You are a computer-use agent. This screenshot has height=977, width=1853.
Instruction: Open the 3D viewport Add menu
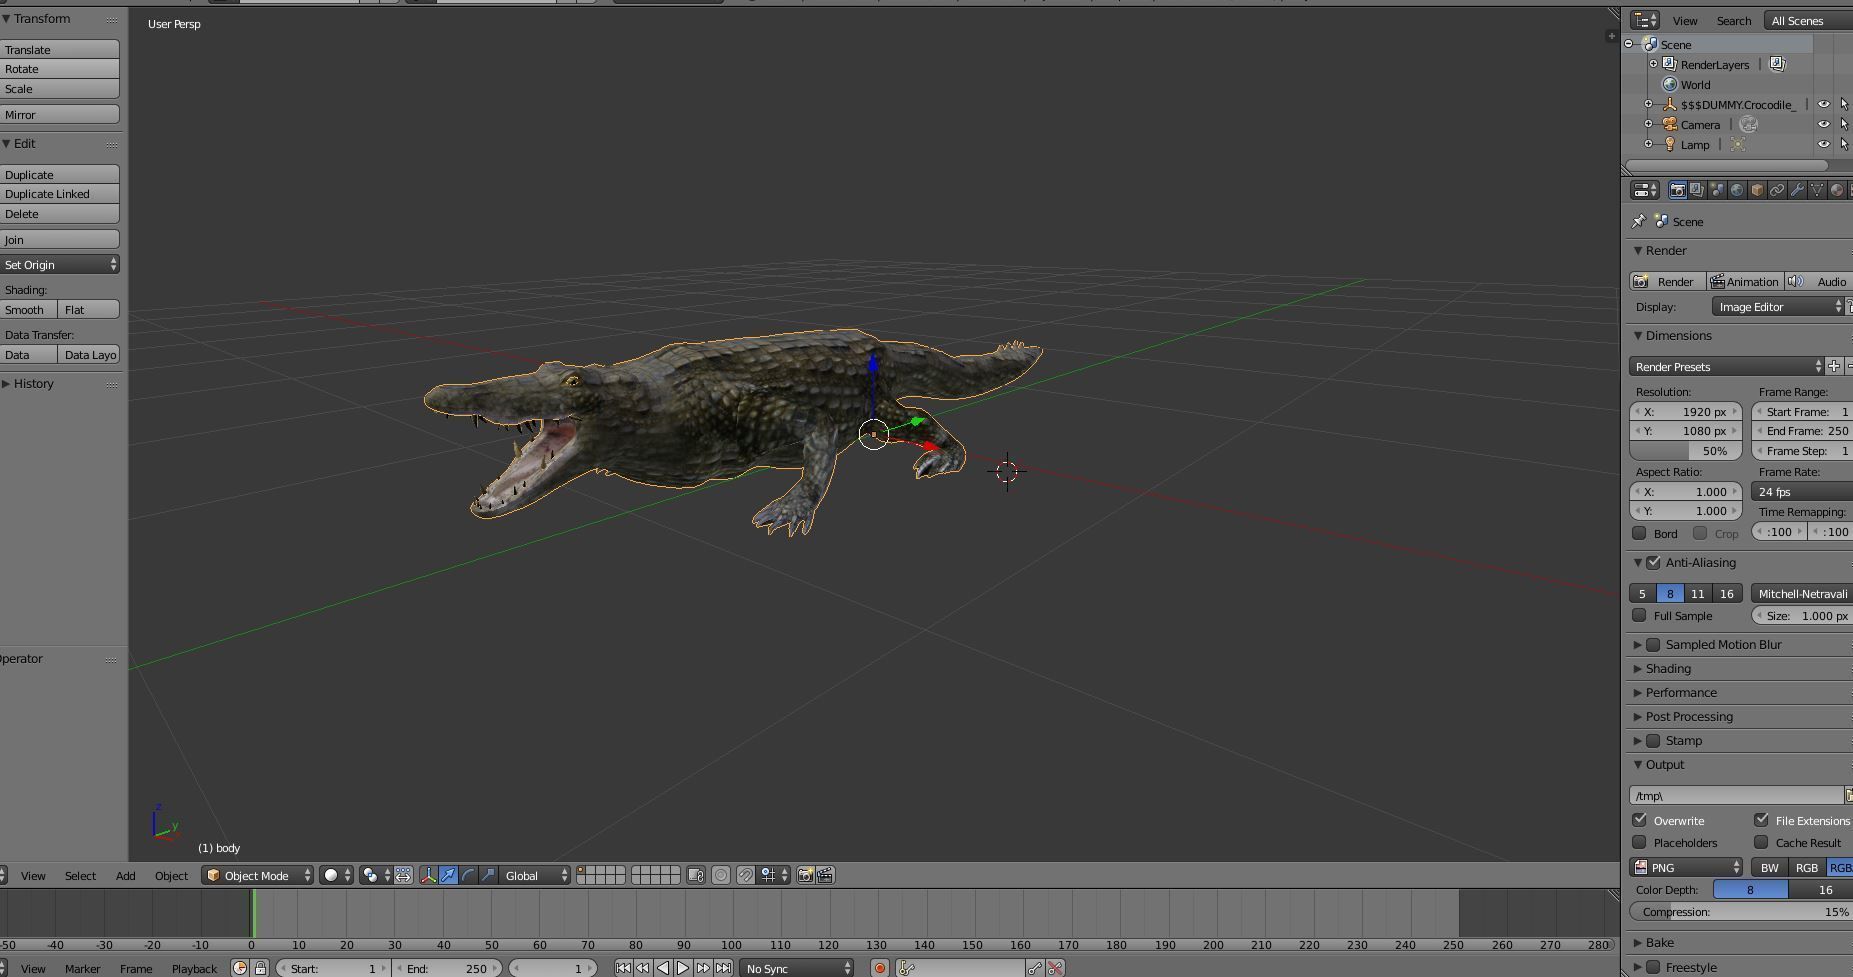click(125, 875)
